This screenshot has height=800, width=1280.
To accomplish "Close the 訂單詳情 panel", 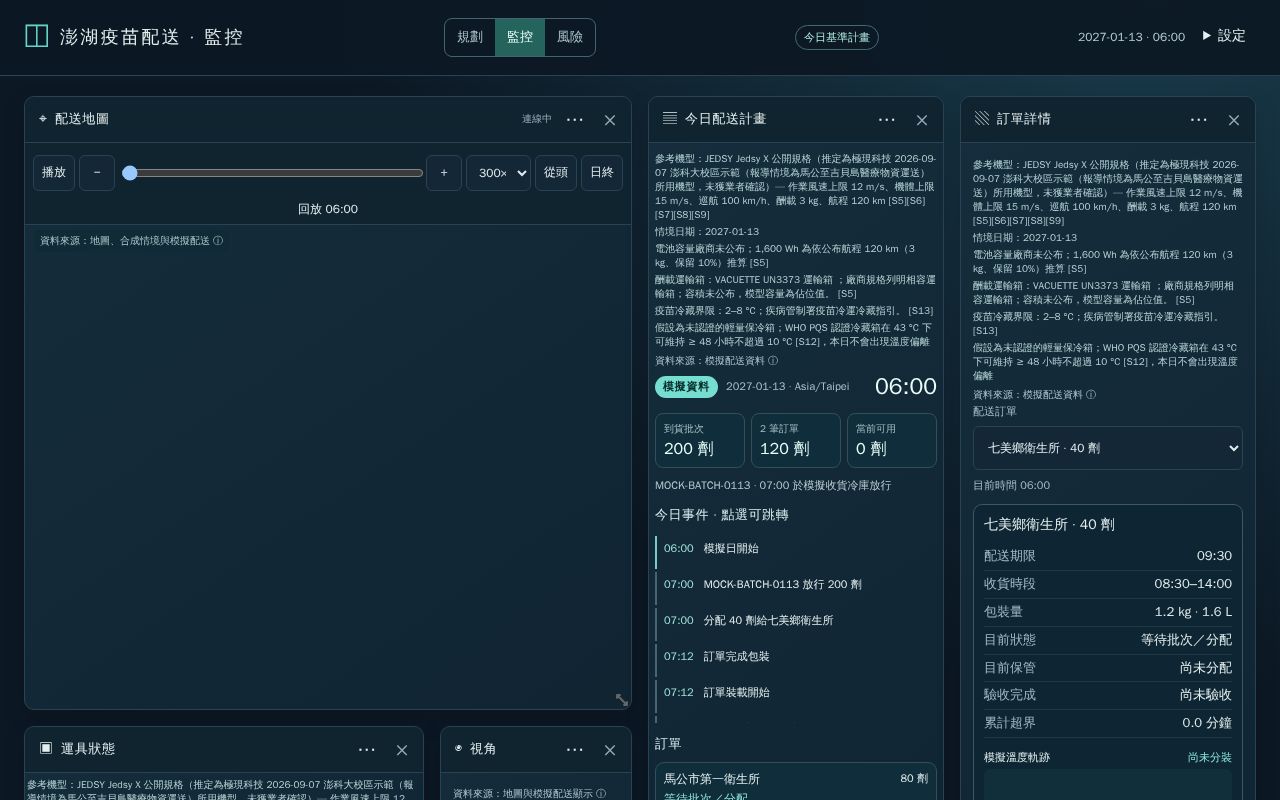I will pos(1234,120).
